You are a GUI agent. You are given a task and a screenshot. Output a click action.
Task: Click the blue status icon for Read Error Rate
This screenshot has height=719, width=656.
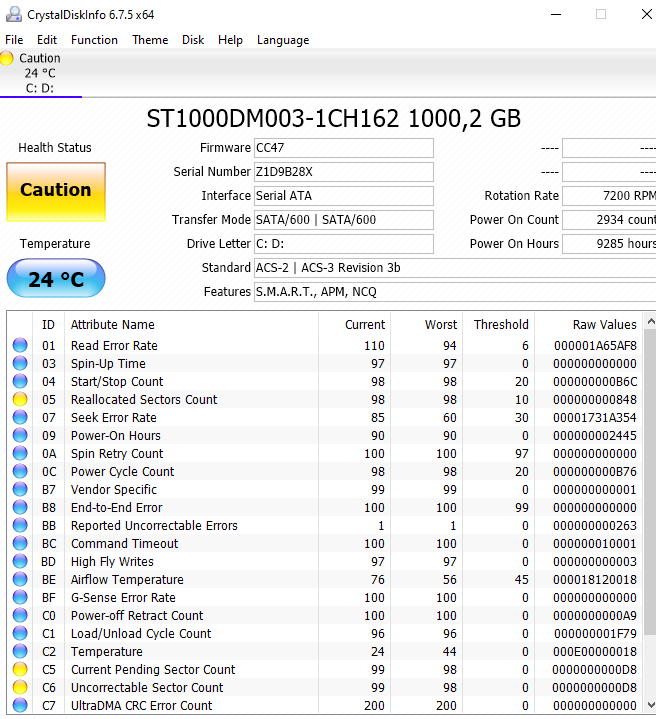[x=20, y=345]
